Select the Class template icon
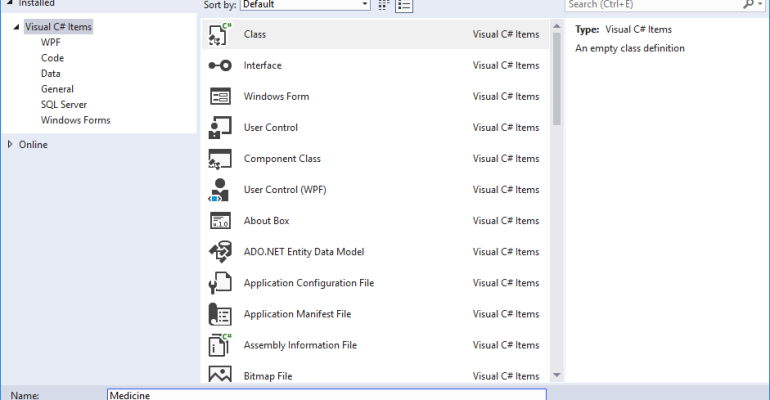770x400 pixels. [x=220, y=34]
